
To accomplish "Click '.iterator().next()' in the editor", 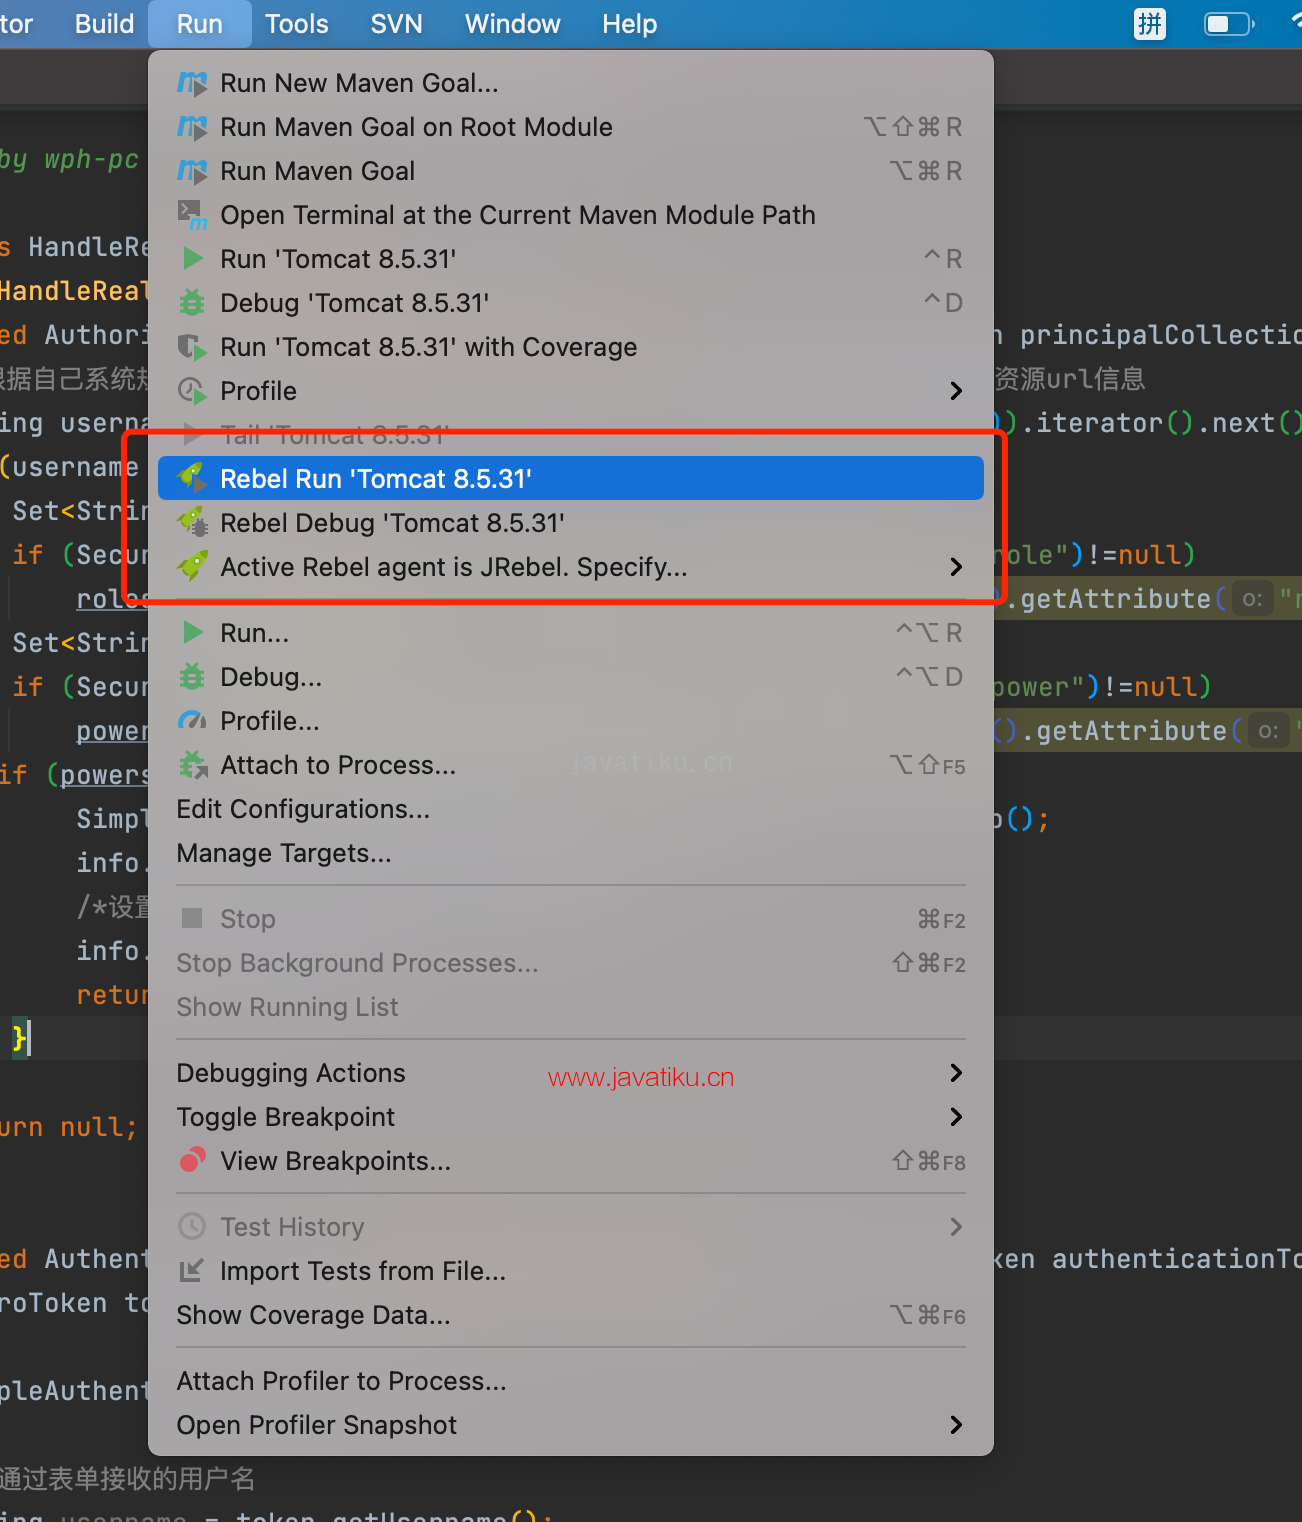I will 1160,423.
